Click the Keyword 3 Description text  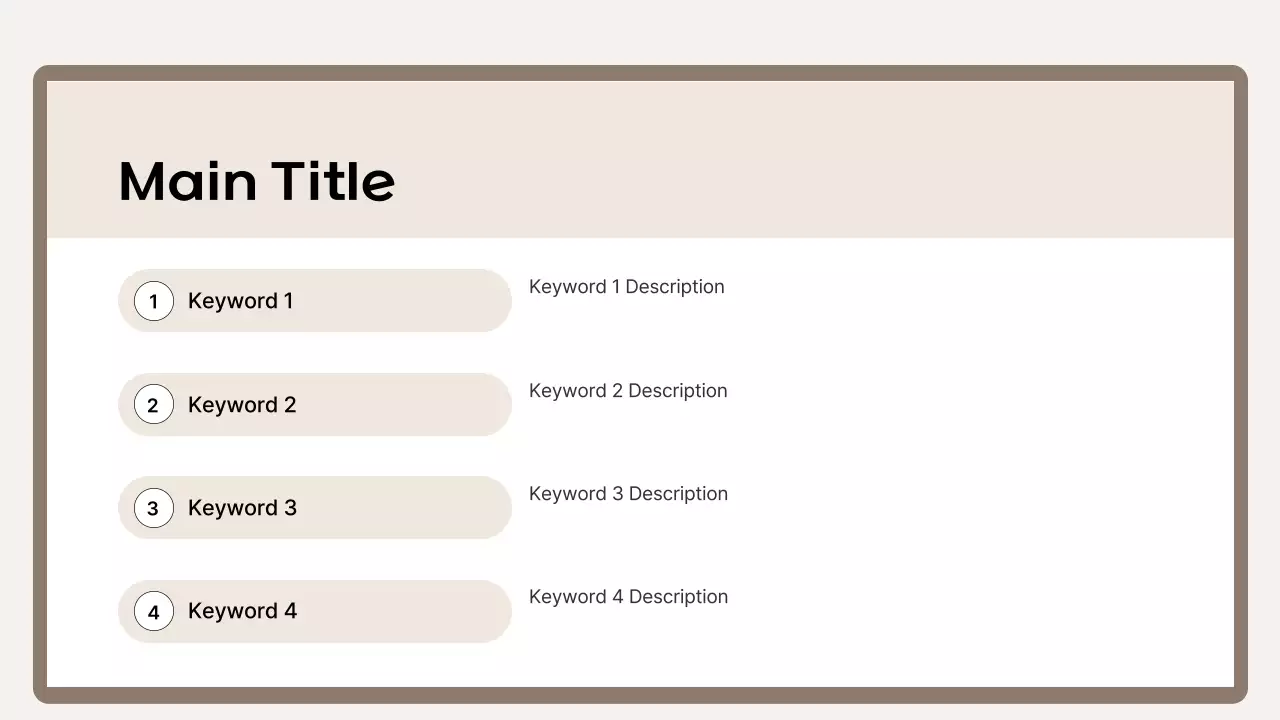628,494
